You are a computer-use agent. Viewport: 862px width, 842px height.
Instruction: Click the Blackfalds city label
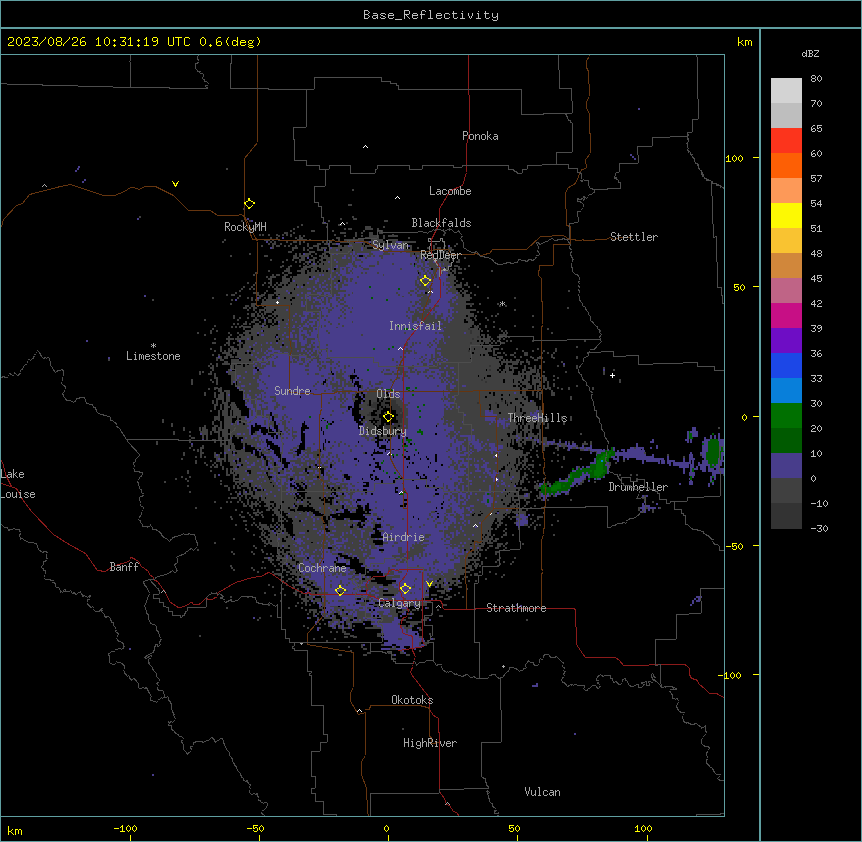click(441, 223)
